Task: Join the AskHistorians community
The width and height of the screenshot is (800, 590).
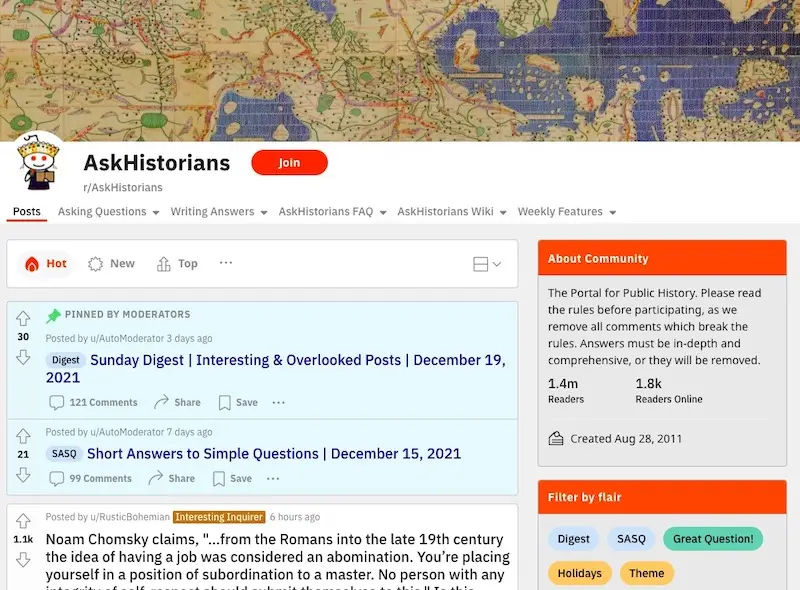Action: click(289, 162)
